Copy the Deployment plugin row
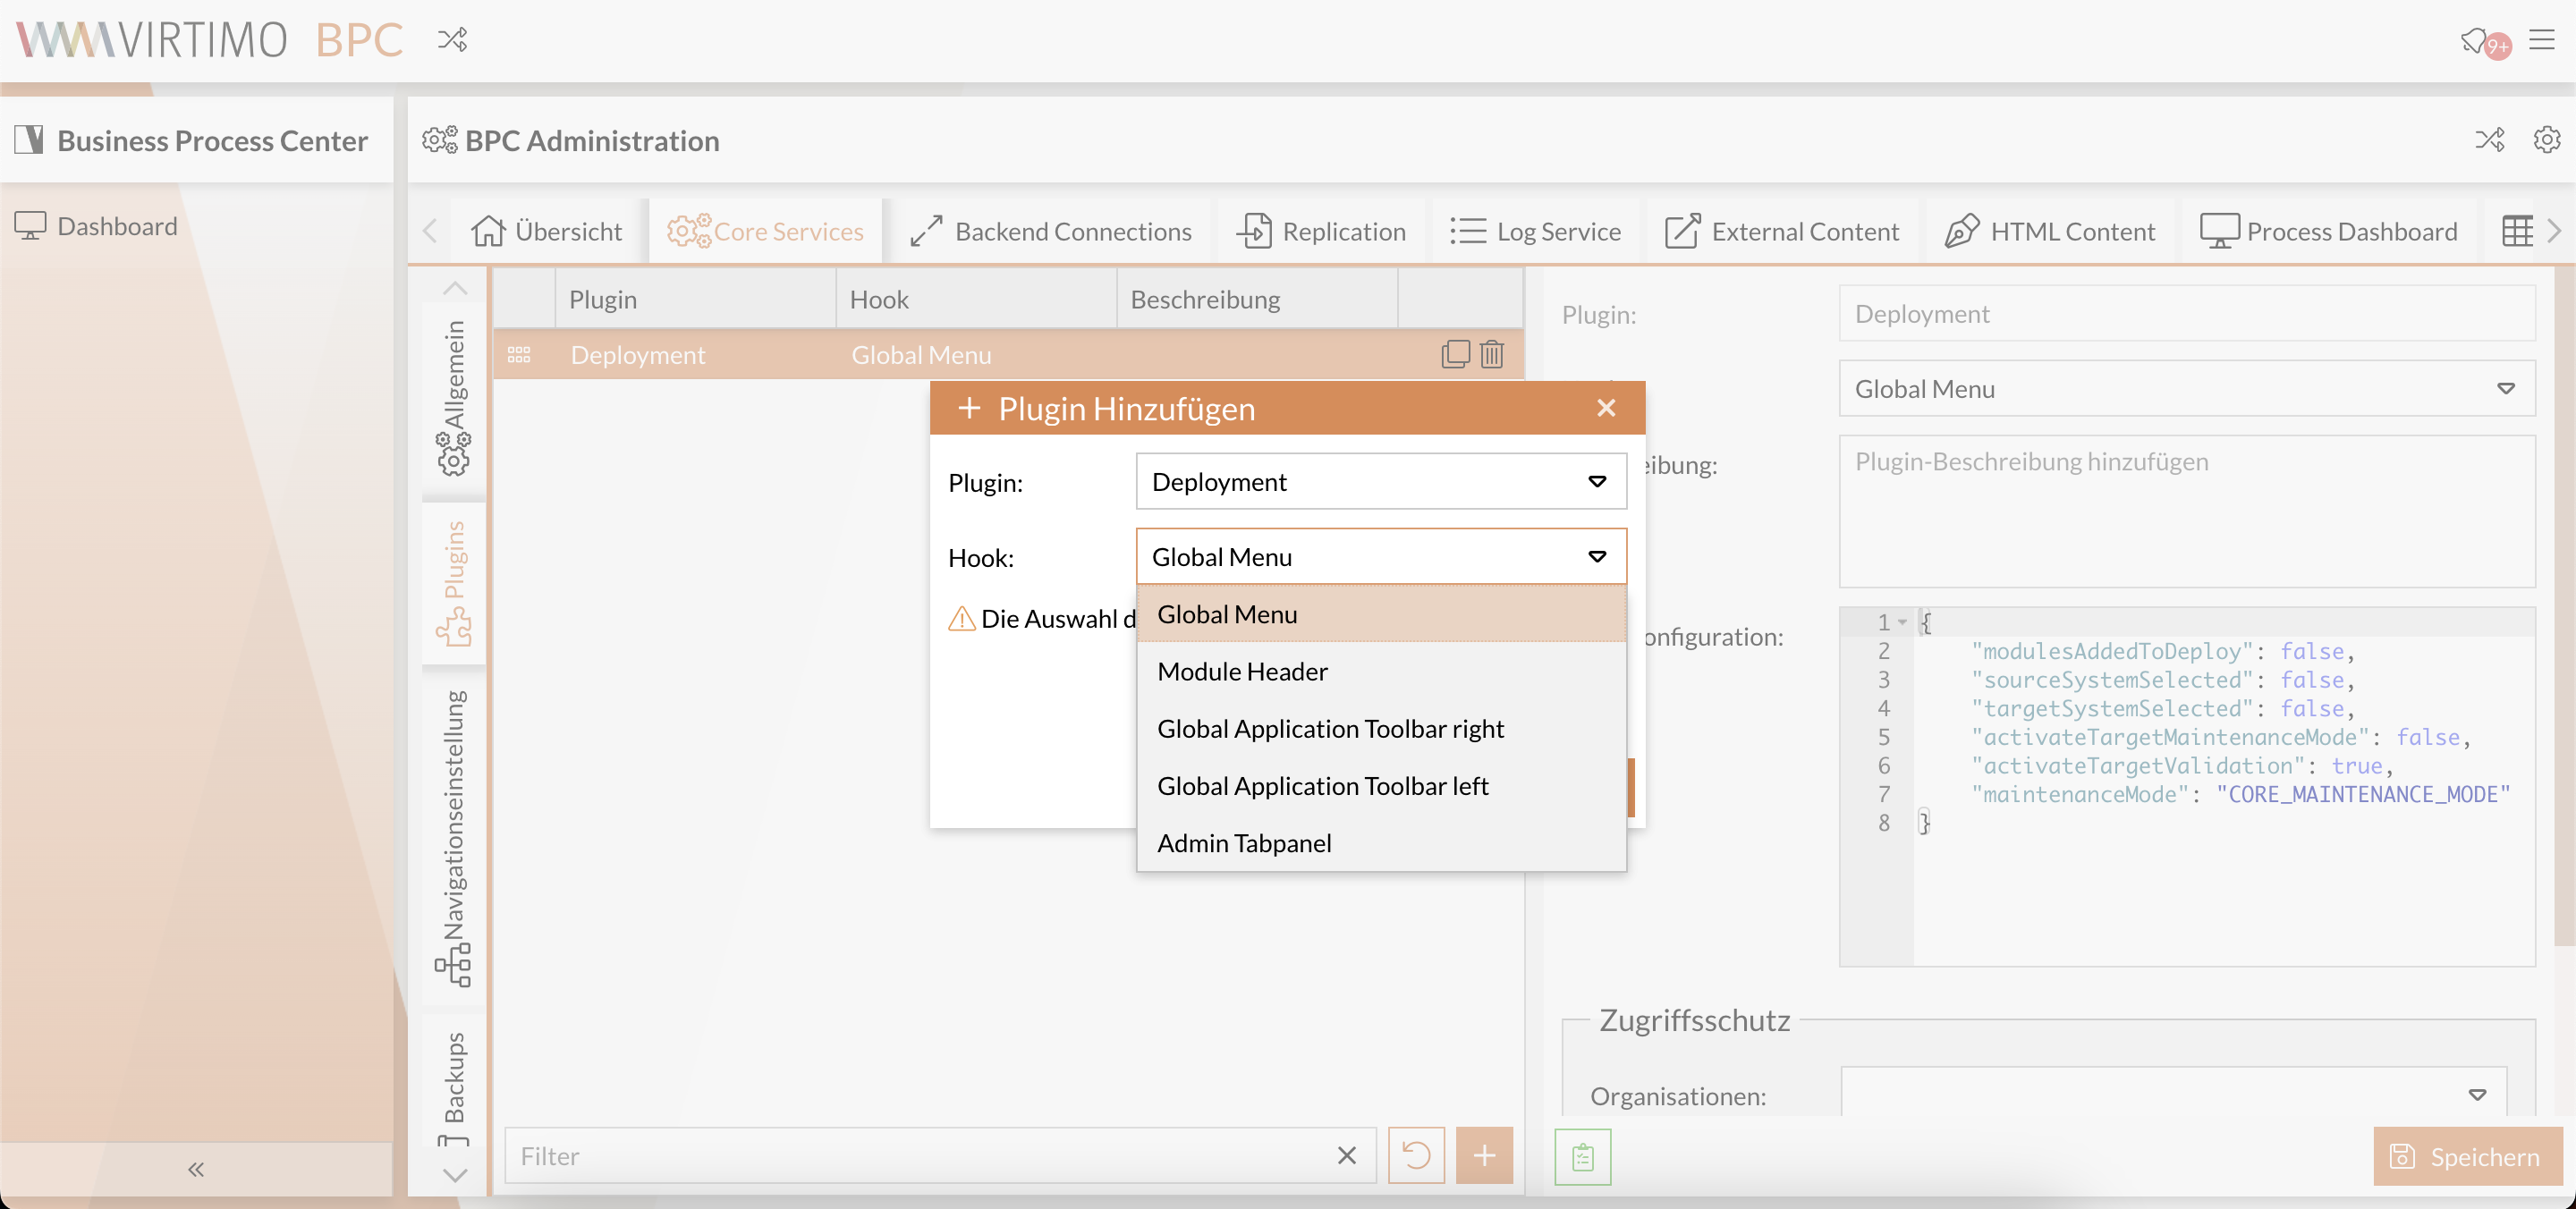This screenshot has height=1209, width=2576. (x=1456, y=354)
